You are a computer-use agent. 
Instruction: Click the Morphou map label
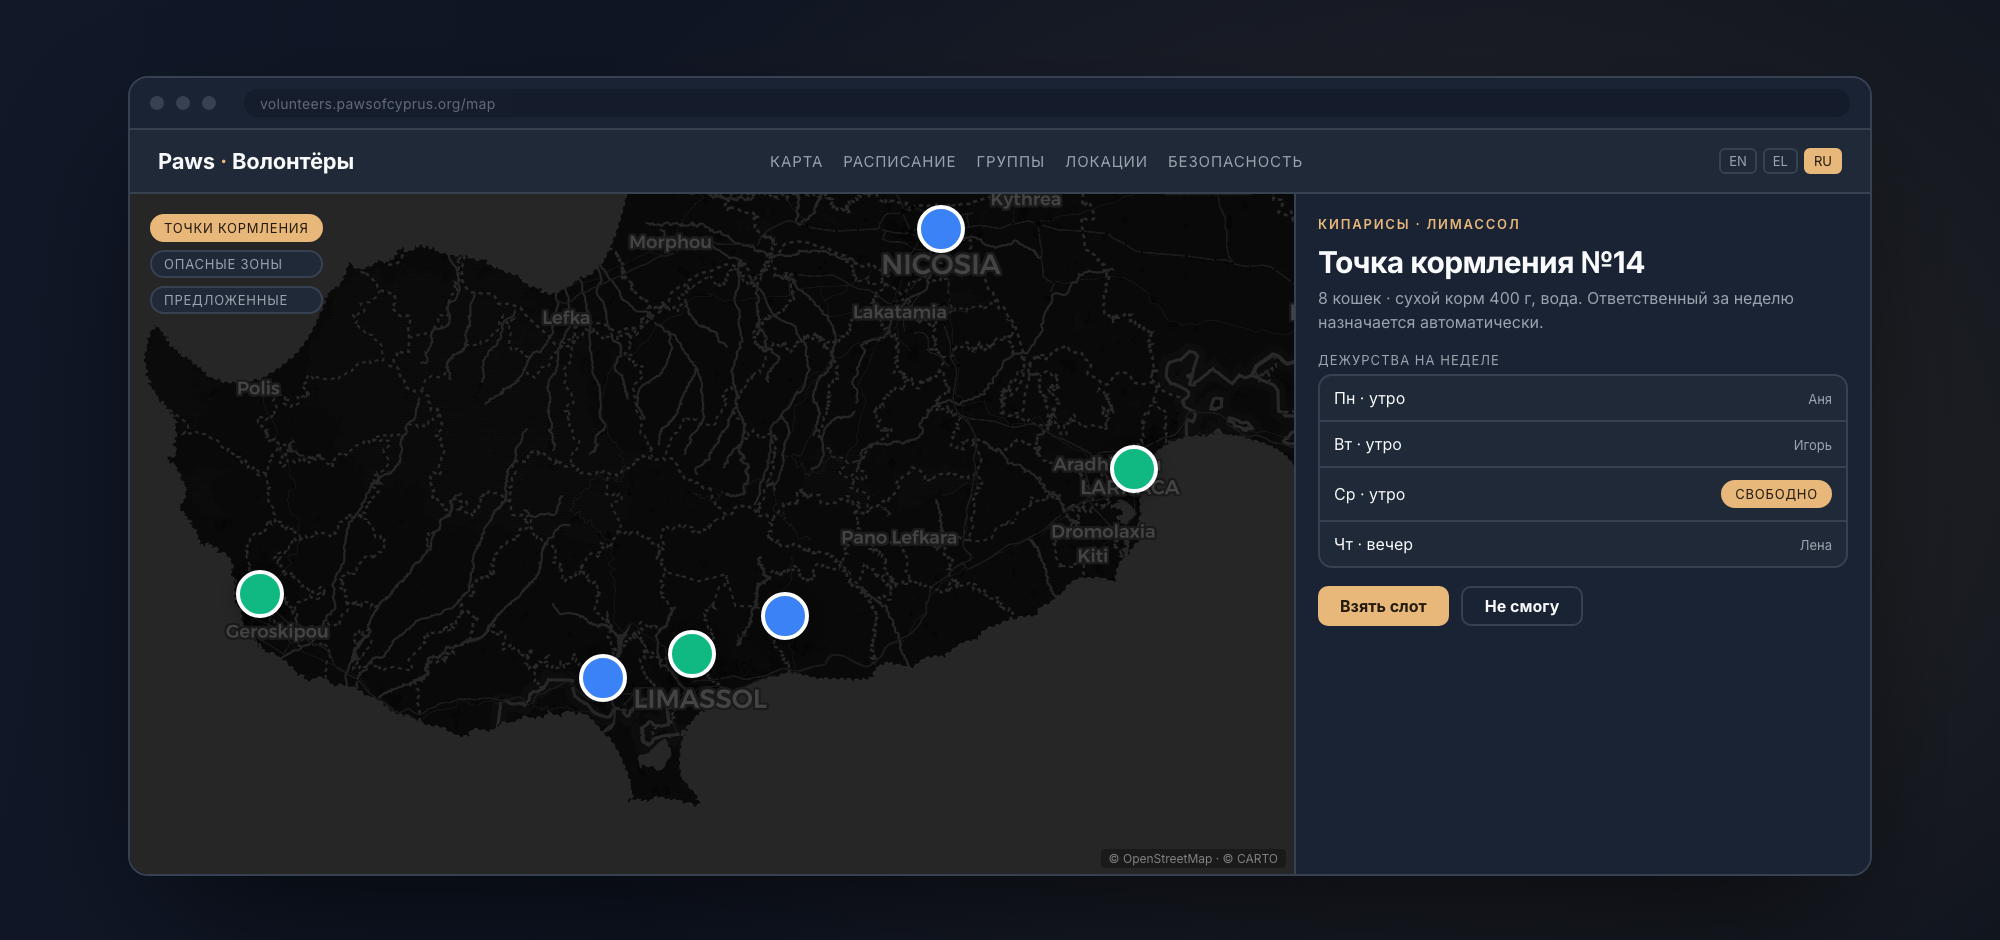coord(670,242)
